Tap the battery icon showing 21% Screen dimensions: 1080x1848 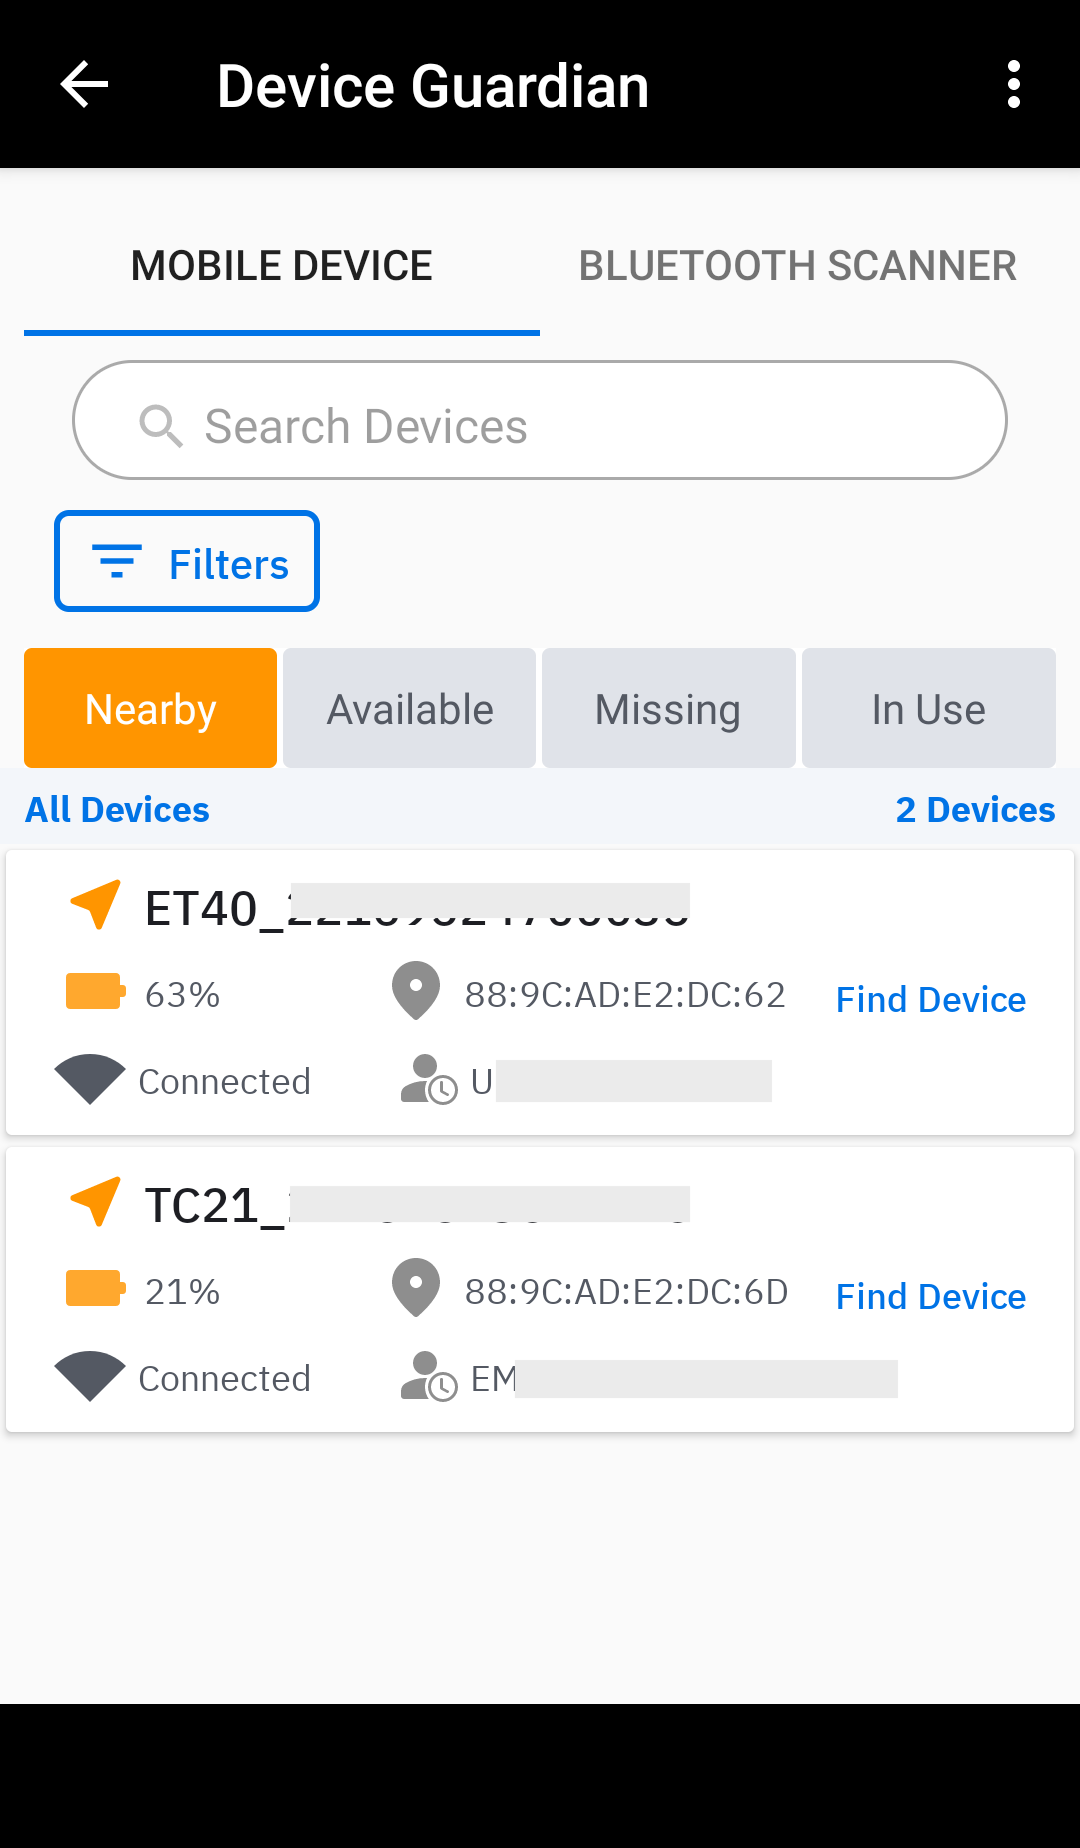(95, 1288)
